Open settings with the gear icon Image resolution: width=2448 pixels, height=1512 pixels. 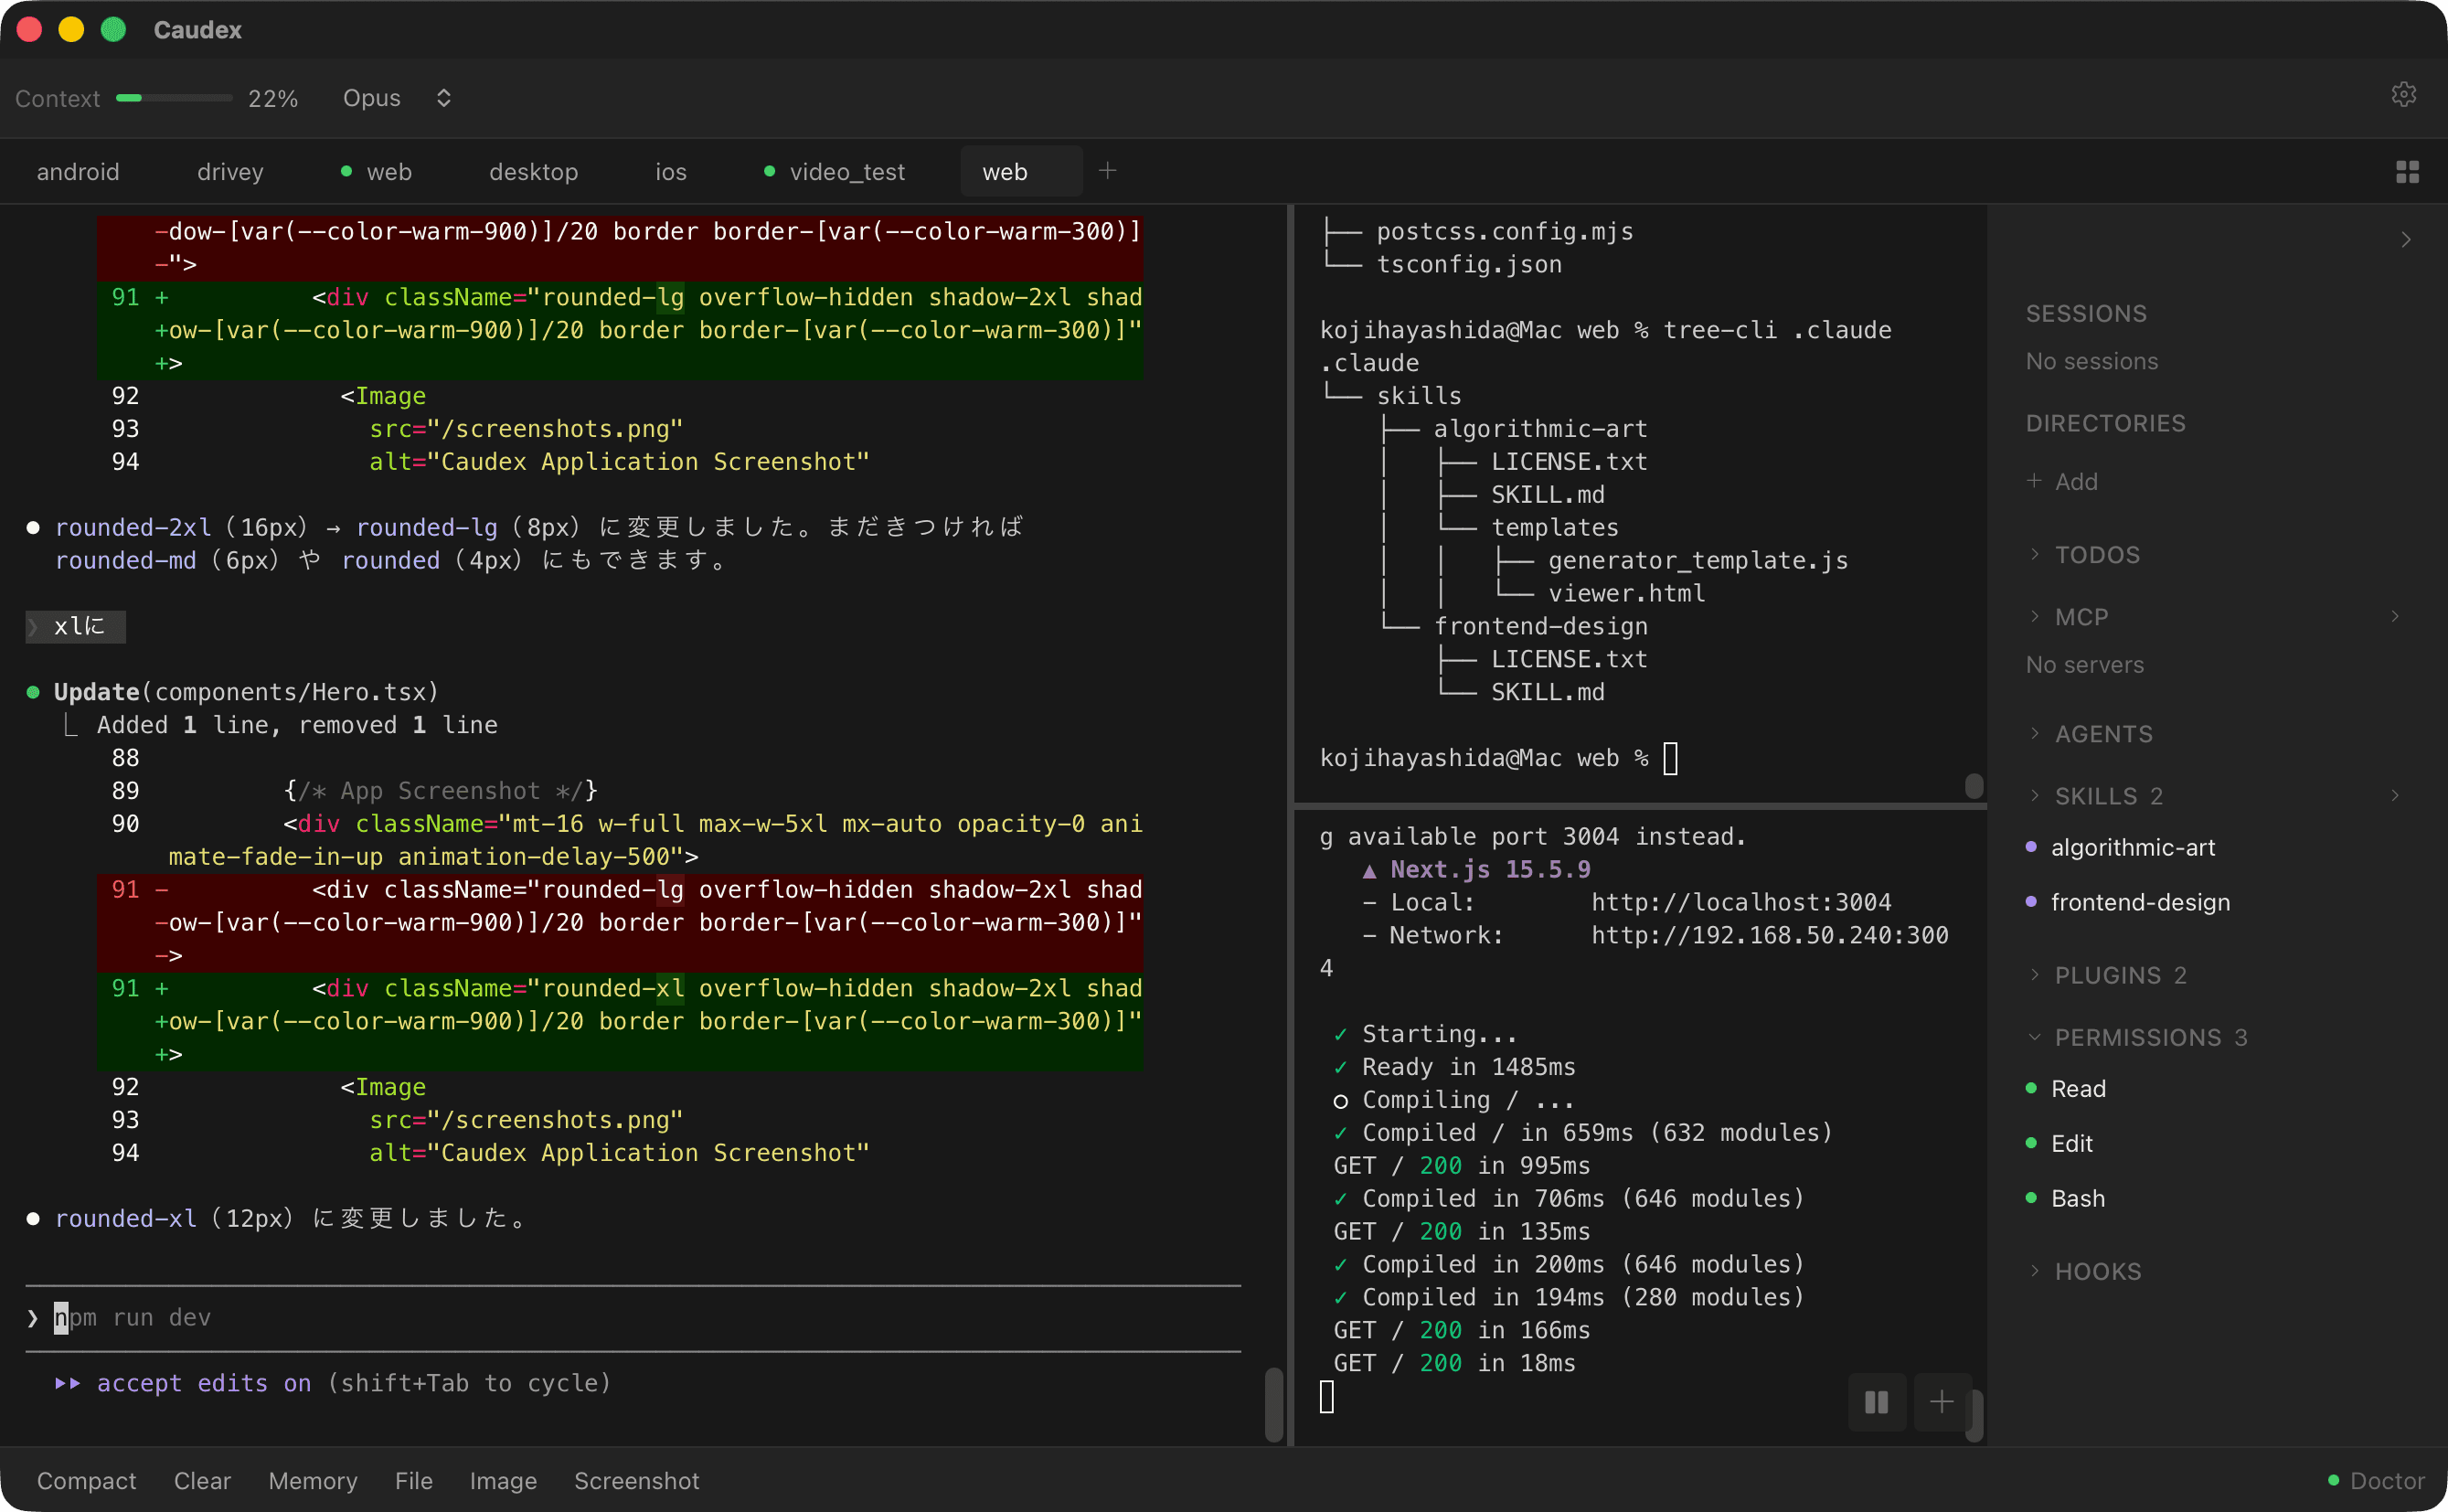(2403, 95)
